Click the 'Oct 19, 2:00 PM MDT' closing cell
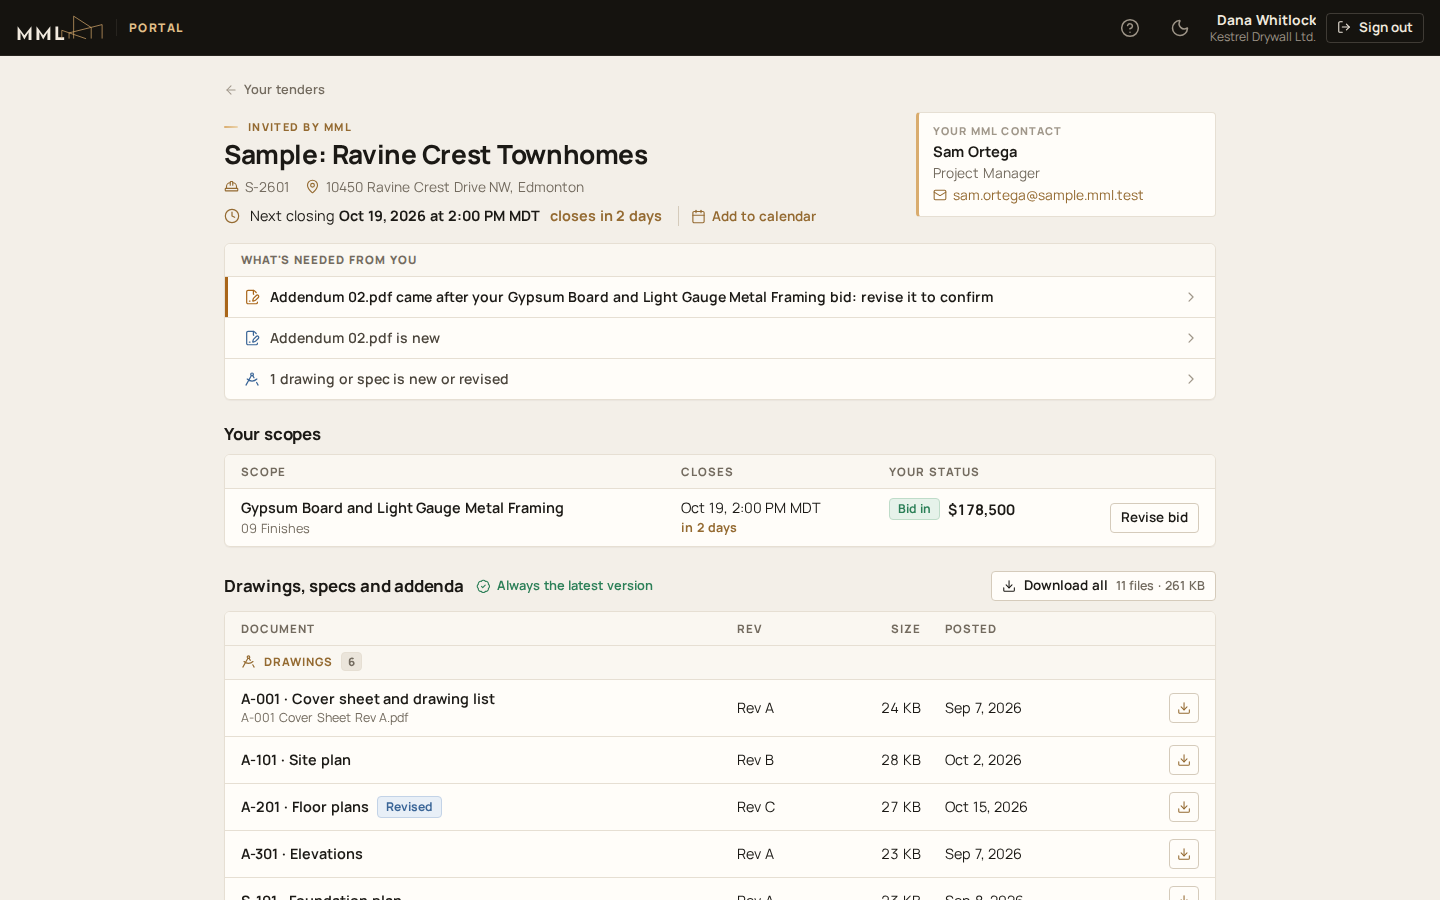The width and height of the screenshot is (1440, 900). [750, 508]
